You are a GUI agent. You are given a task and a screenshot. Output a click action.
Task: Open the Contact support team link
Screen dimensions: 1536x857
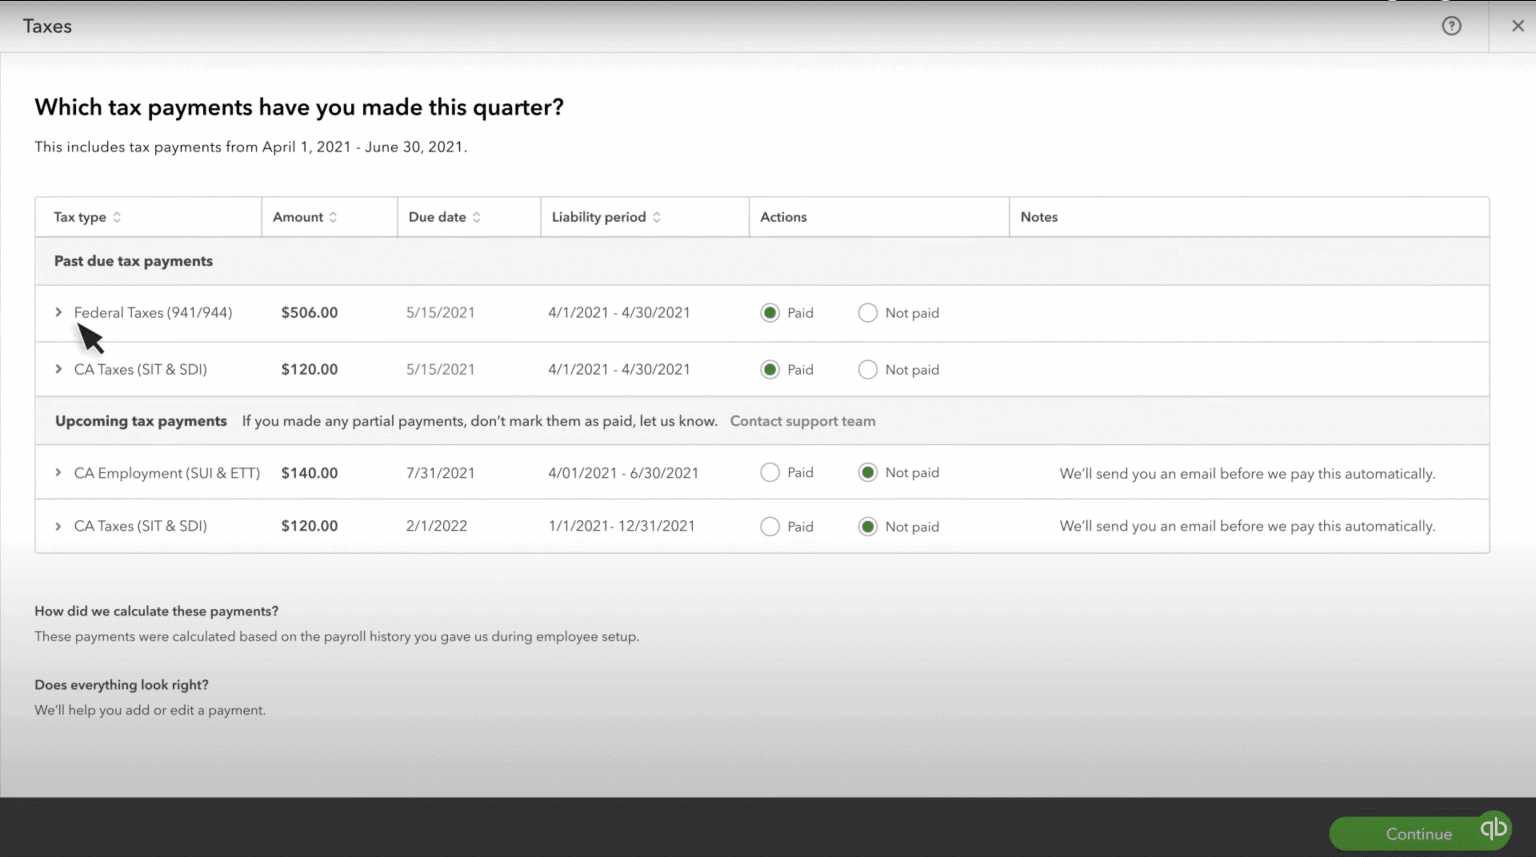click(x=803, y=421)
